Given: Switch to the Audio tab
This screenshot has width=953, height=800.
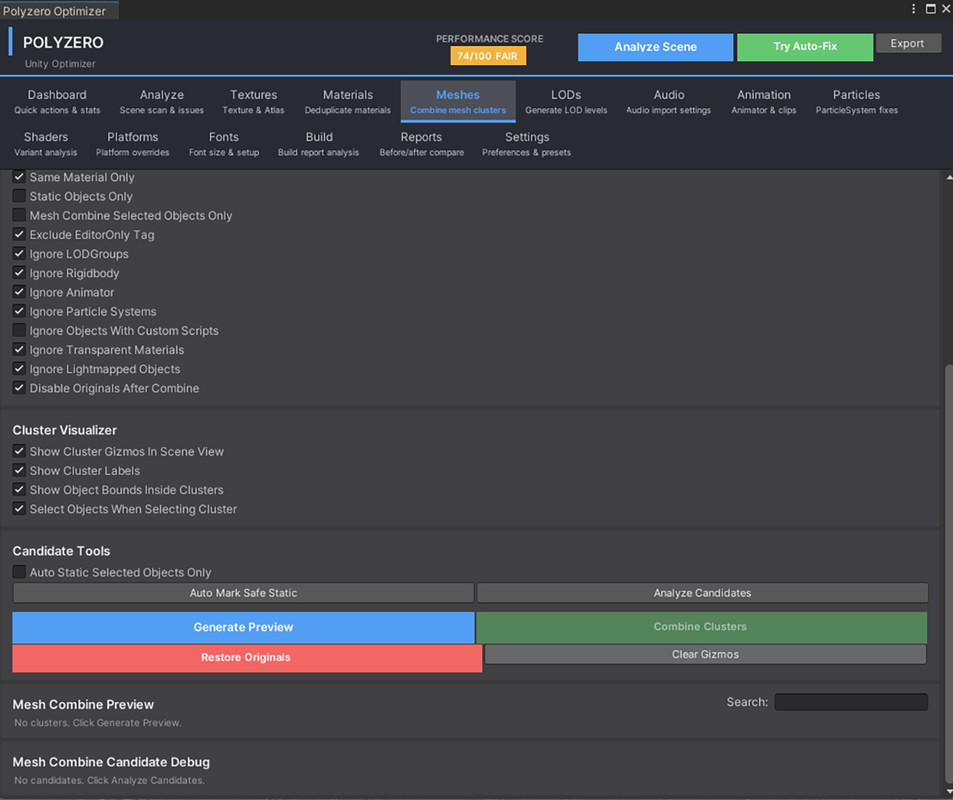Looking at the screenshot, I should pos(669,102).
